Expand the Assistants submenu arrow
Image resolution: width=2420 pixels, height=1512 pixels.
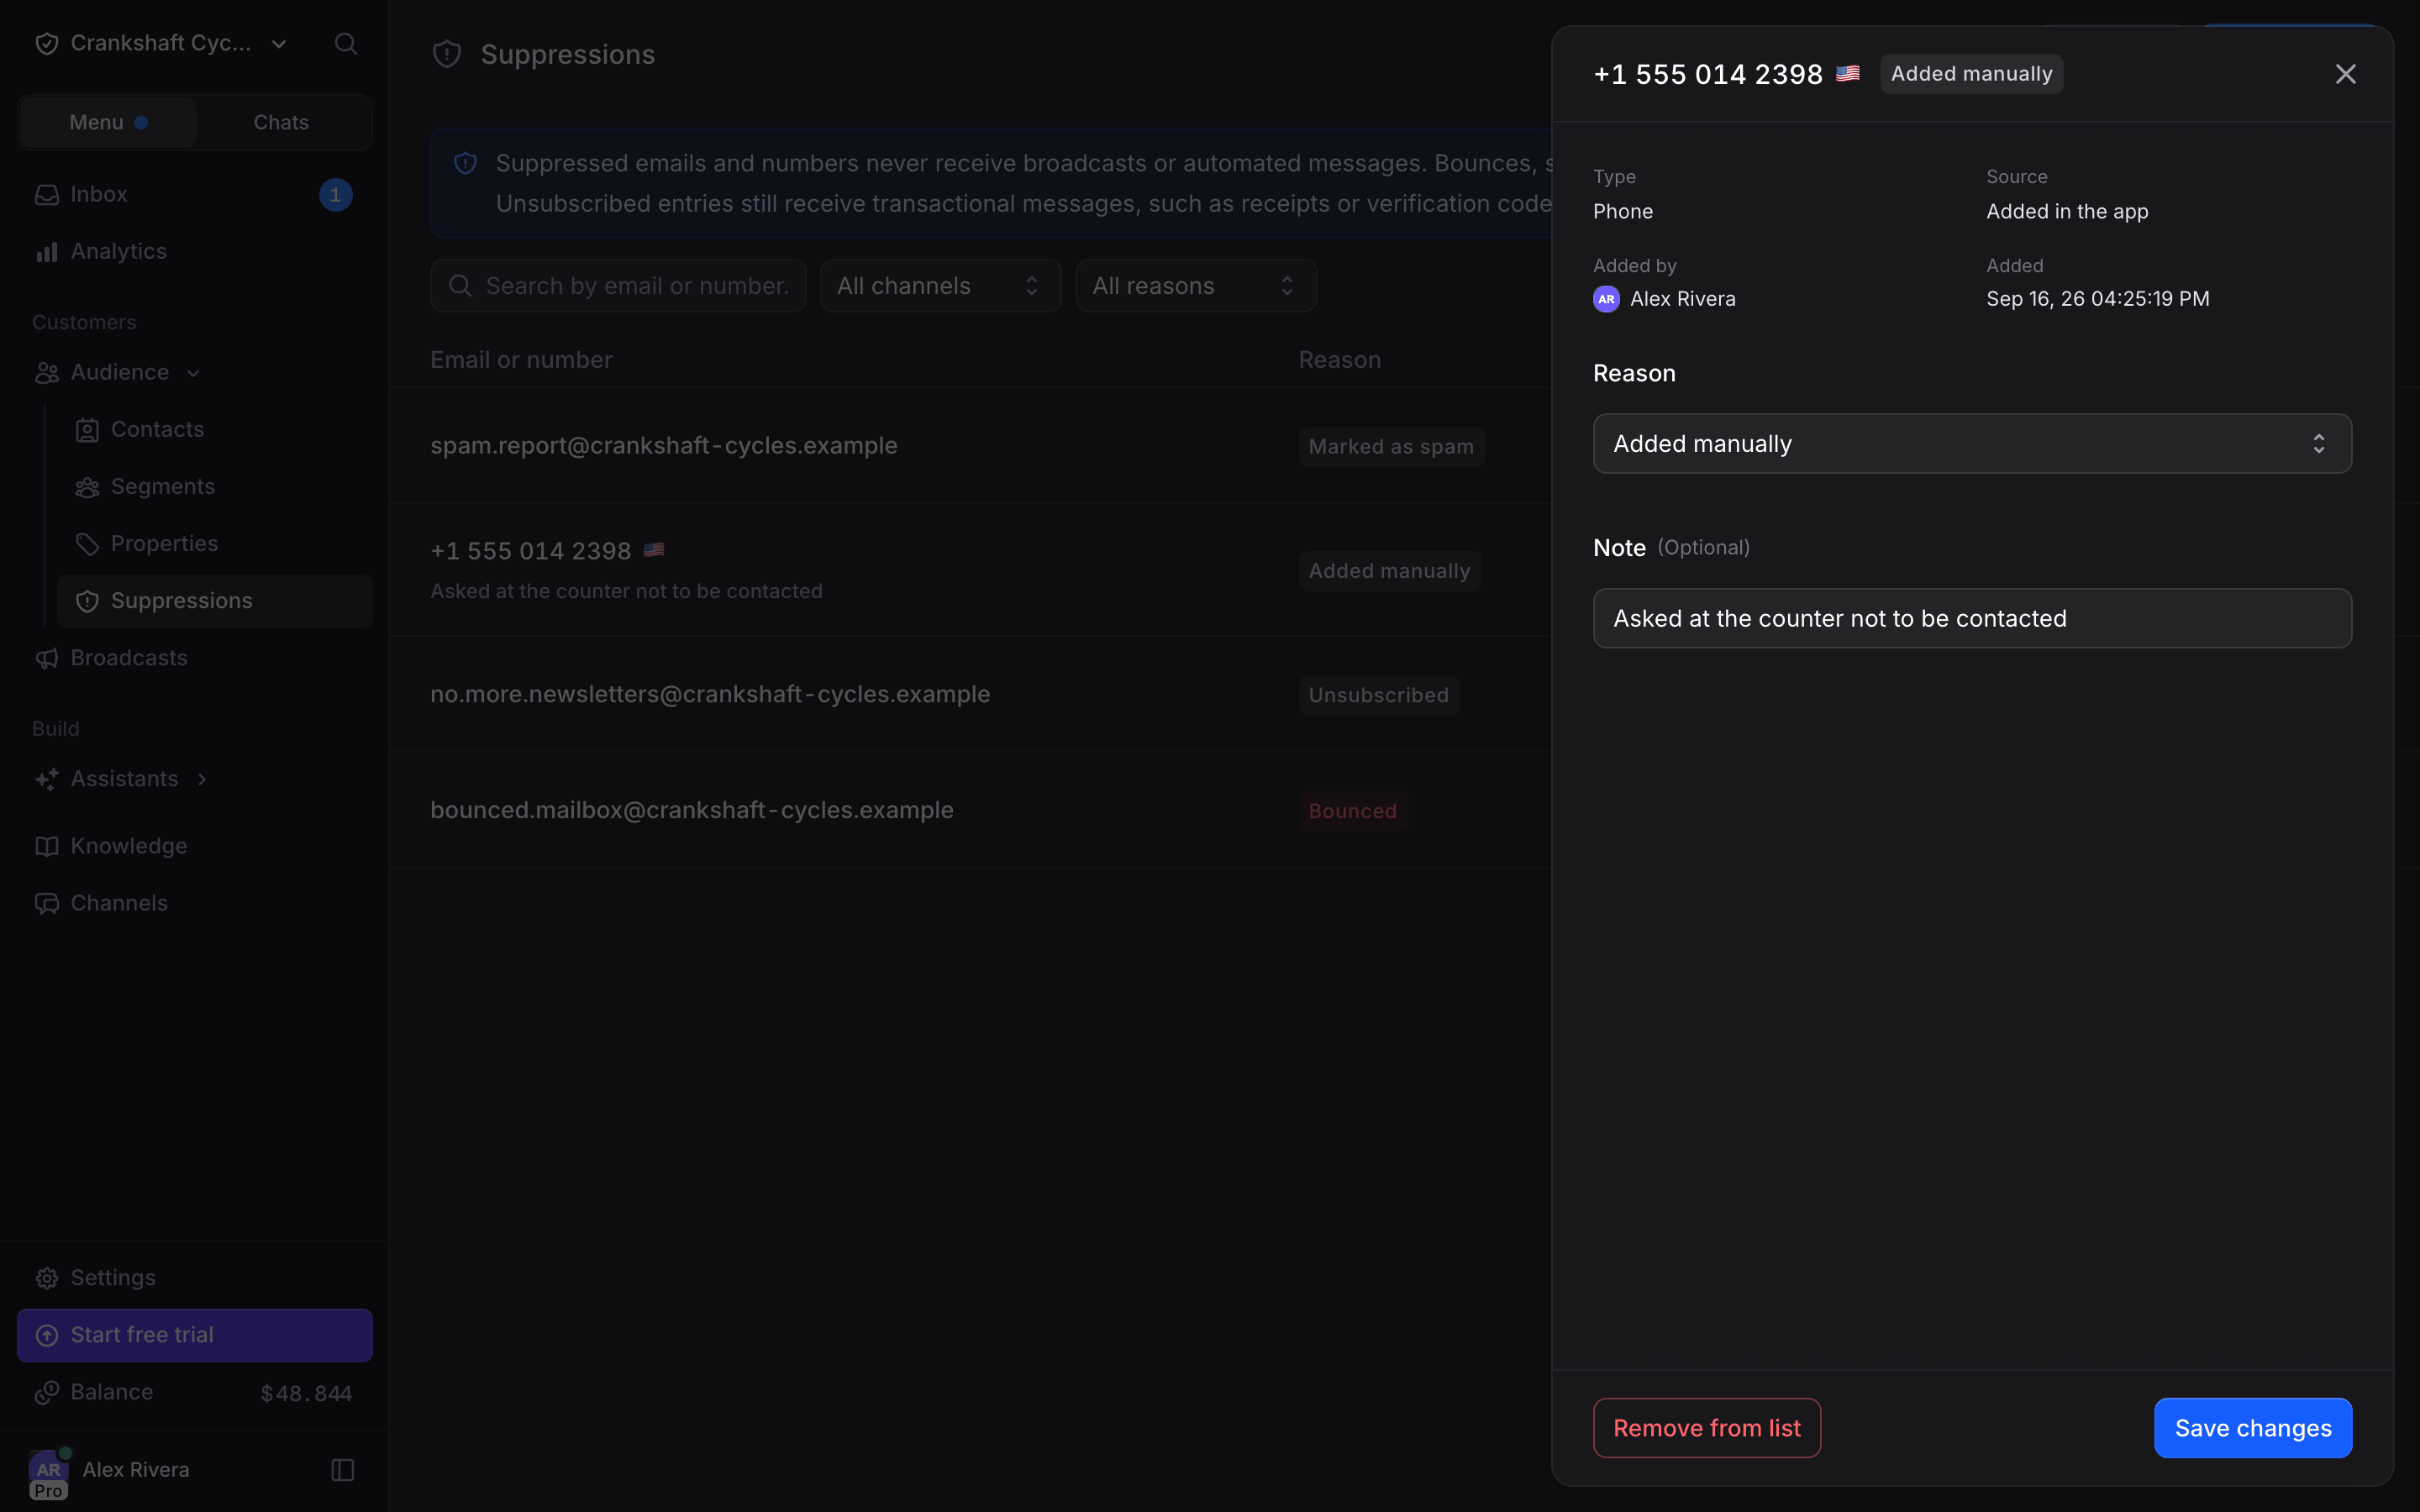(202, 779)
